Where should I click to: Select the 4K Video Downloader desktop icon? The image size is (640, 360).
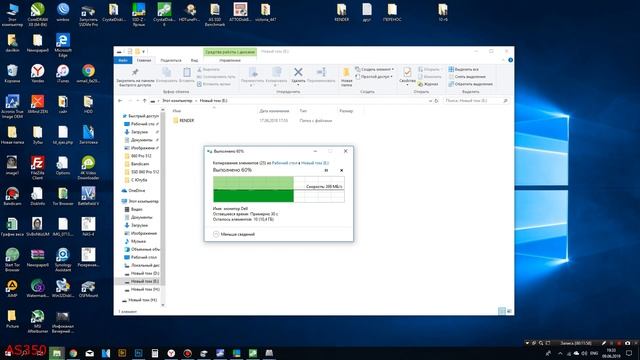[88, 168]
